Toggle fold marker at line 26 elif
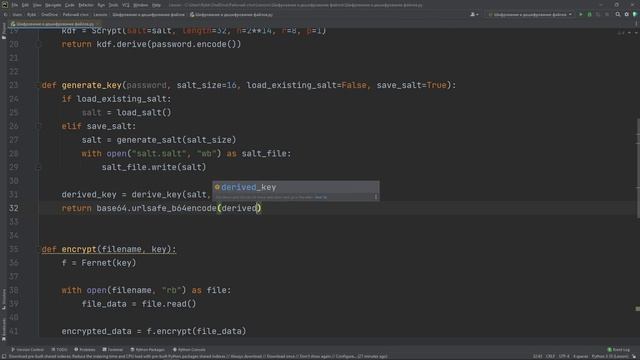 [38, 126]
